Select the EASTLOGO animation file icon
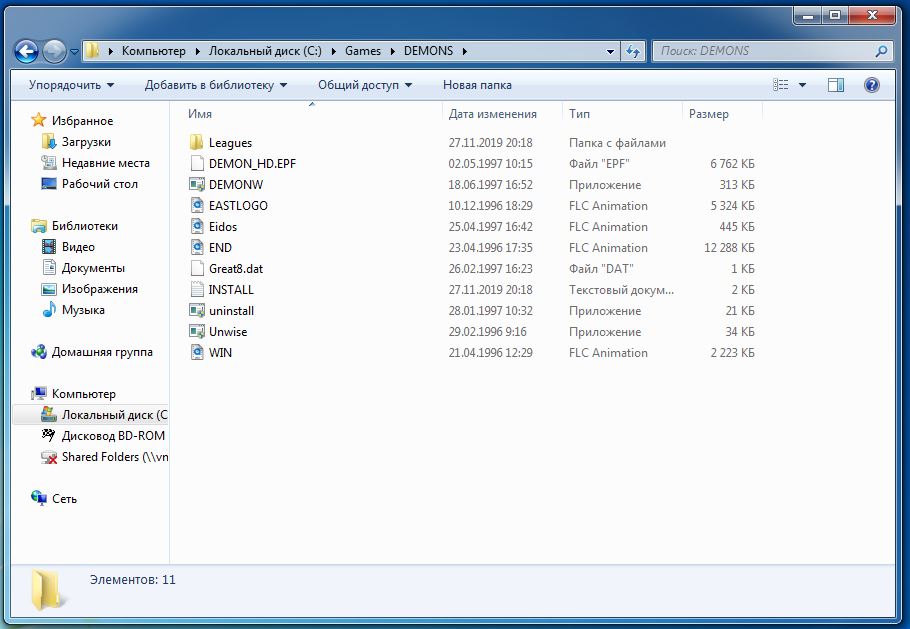The width and height of the screenshot is (910, 629). (x=197, y=205)
